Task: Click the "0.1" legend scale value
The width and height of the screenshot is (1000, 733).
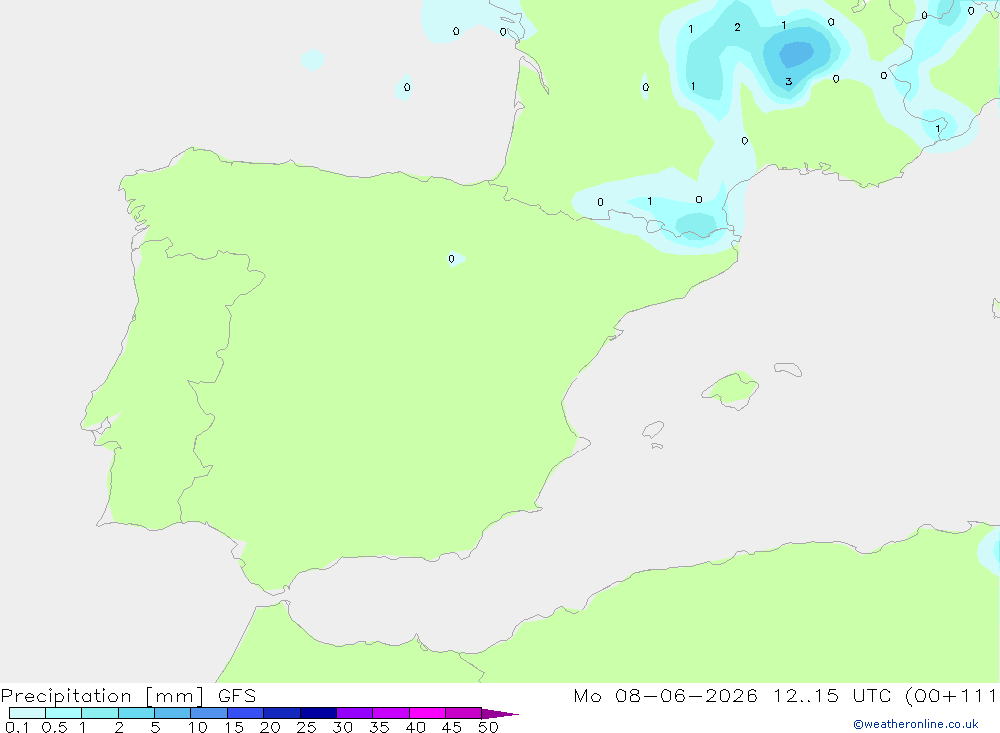Action: tap(17, 727)
